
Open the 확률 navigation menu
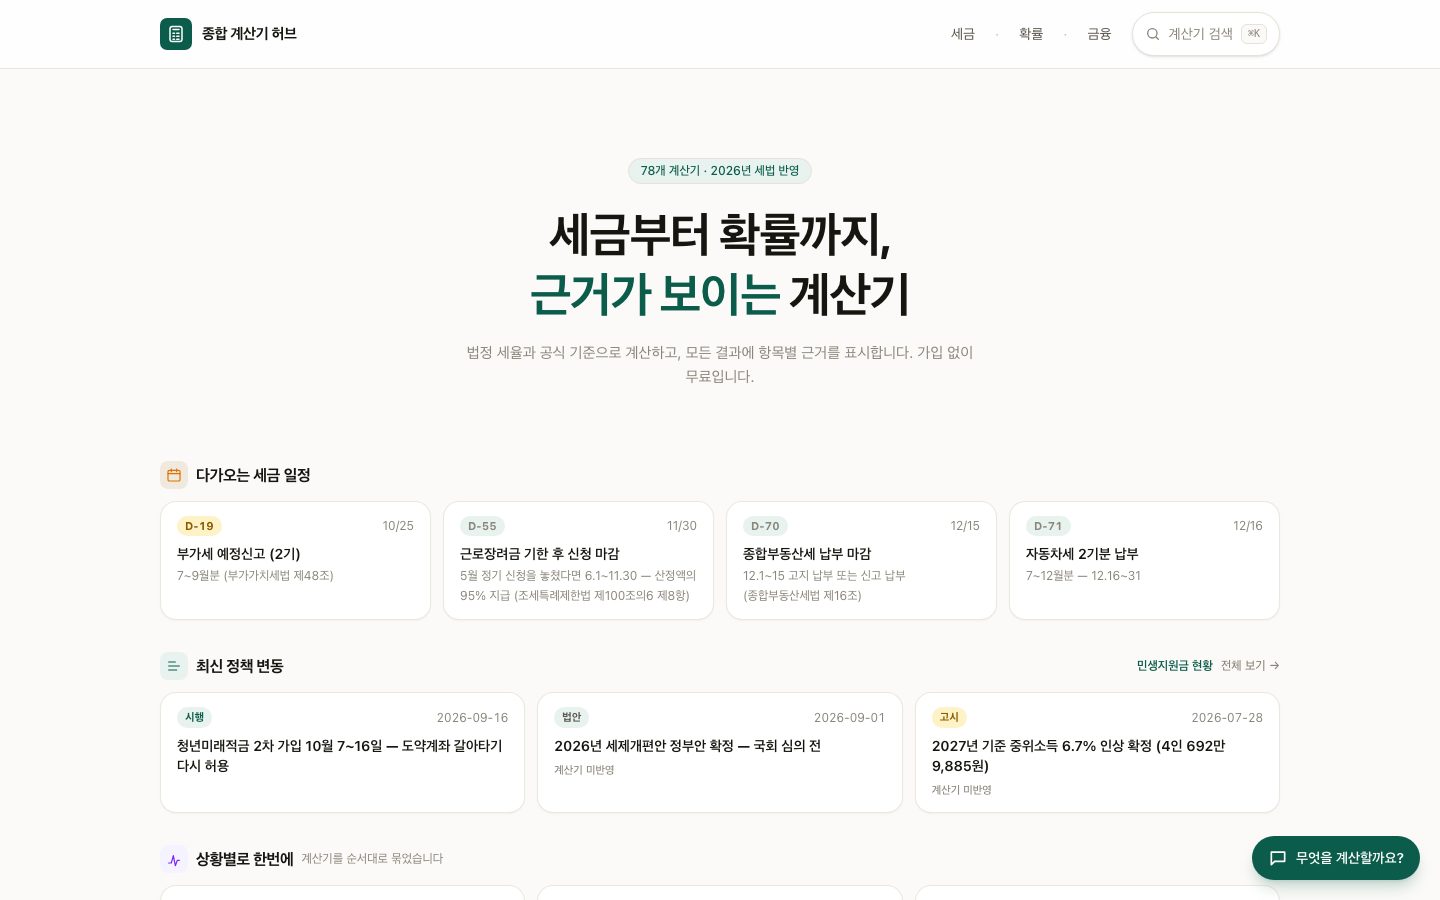tap(1031, 34)
